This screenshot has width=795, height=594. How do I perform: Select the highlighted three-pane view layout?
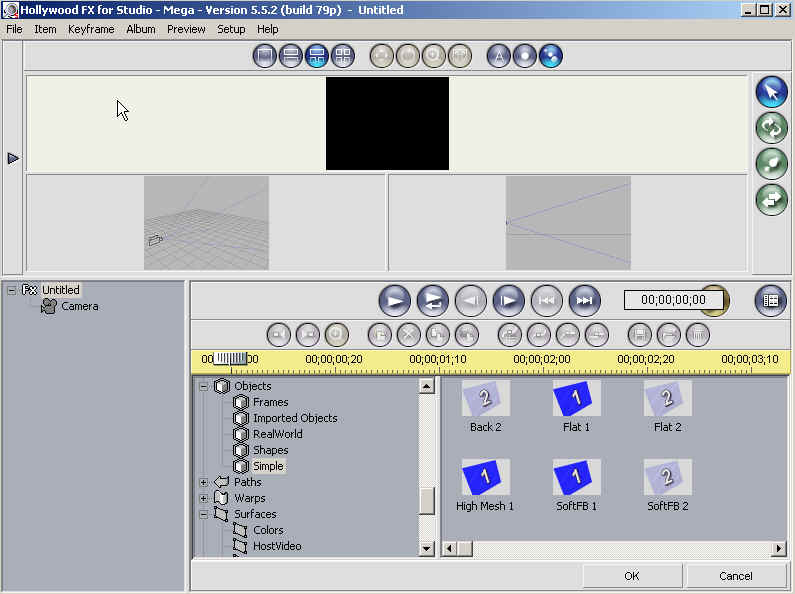click(x=317, y=56)
